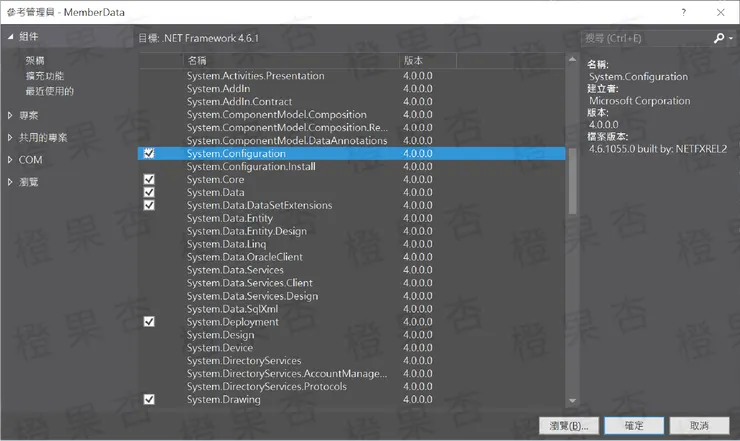Select System.ComponentModel.Composition.Re... row
The width and height of the screenshot is (740, 441).
tap(352, 127)
